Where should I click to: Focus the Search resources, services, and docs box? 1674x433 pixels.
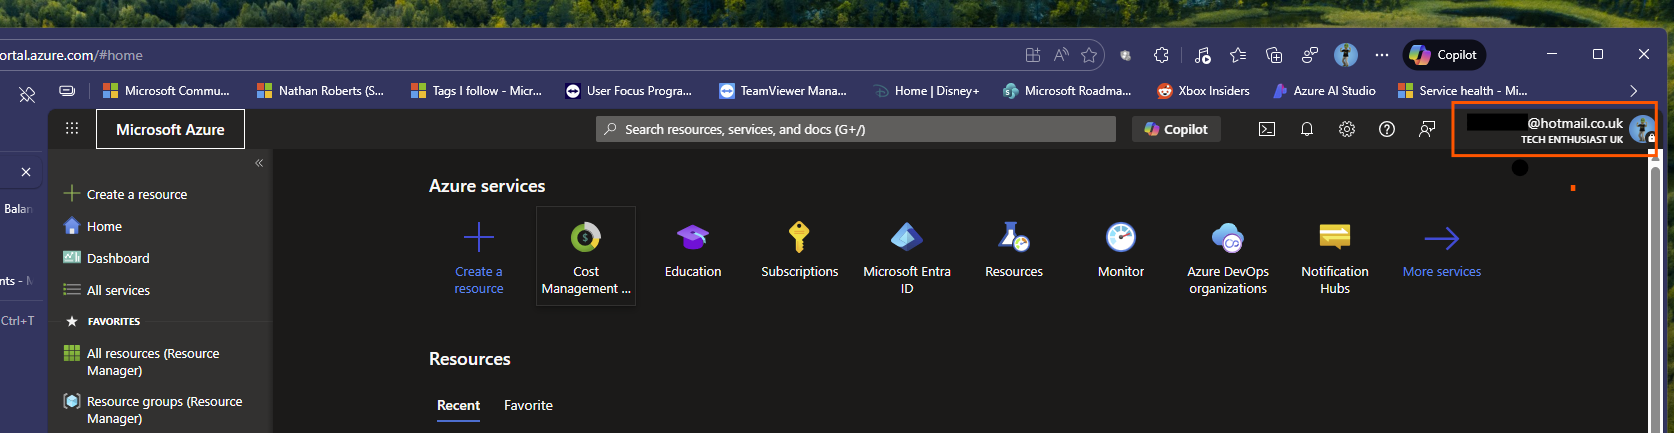(x=856, y=129)
